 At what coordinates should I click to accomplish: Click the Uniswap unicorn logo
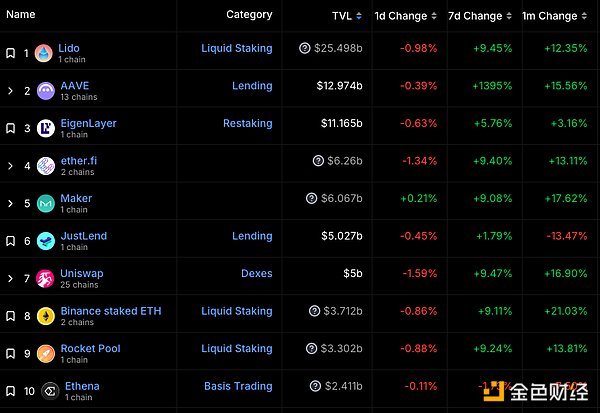pos(45,278)
